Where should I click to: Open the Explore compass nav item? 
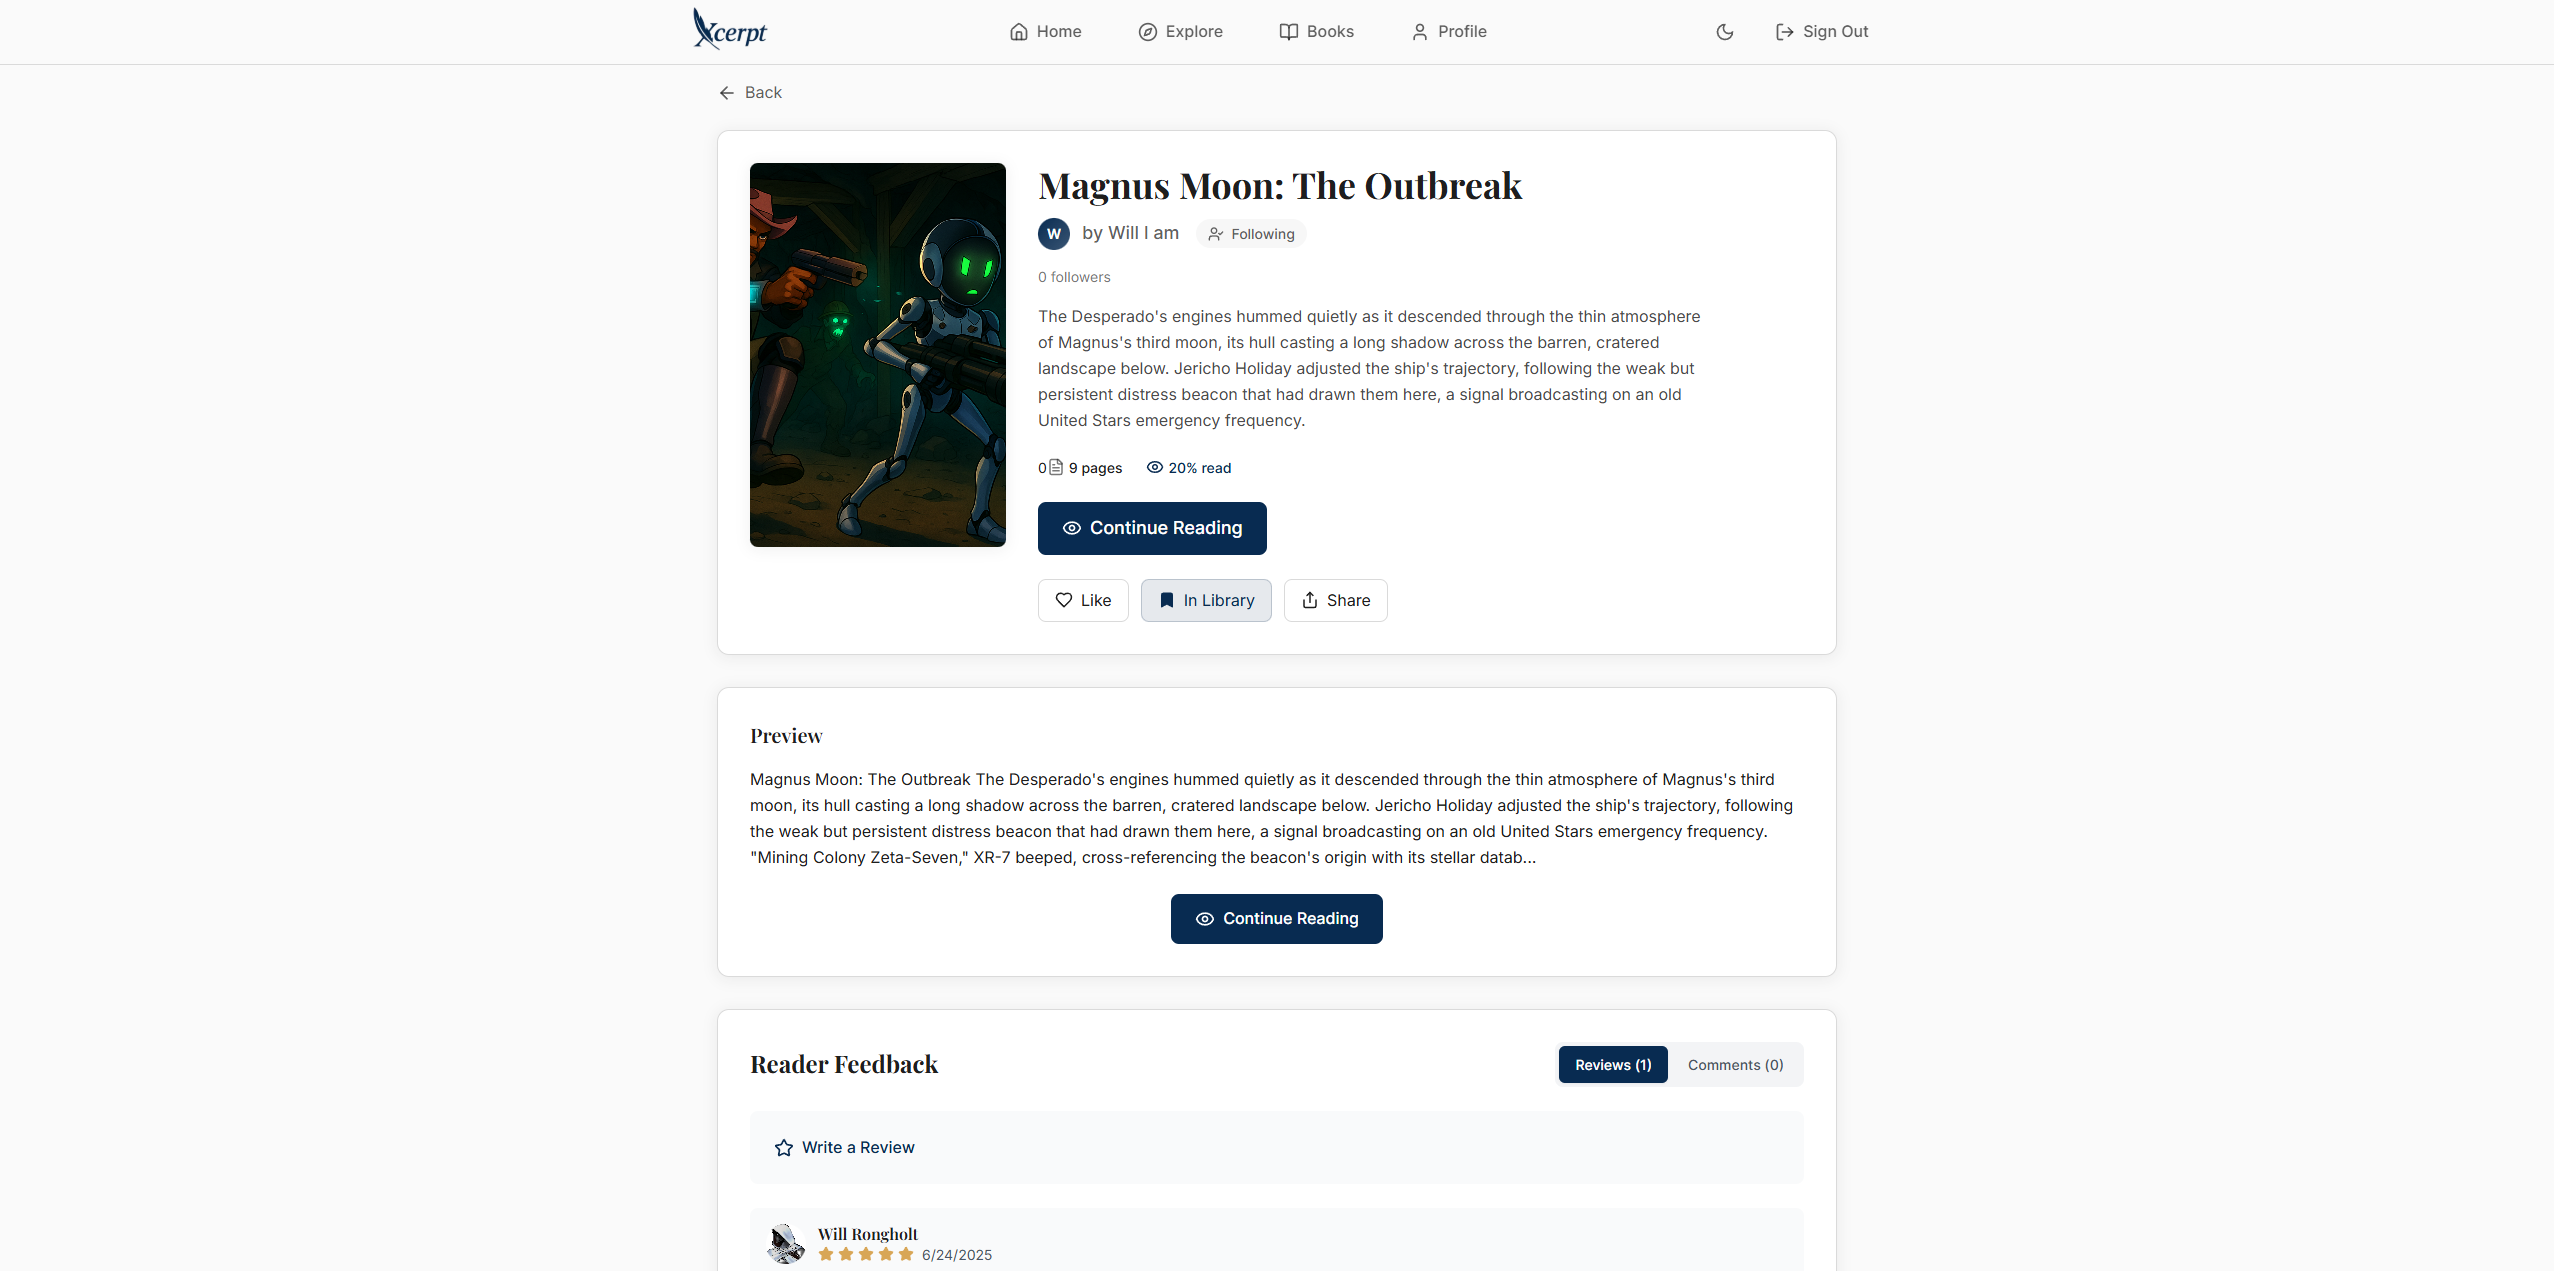click(x=1180, y=32)
